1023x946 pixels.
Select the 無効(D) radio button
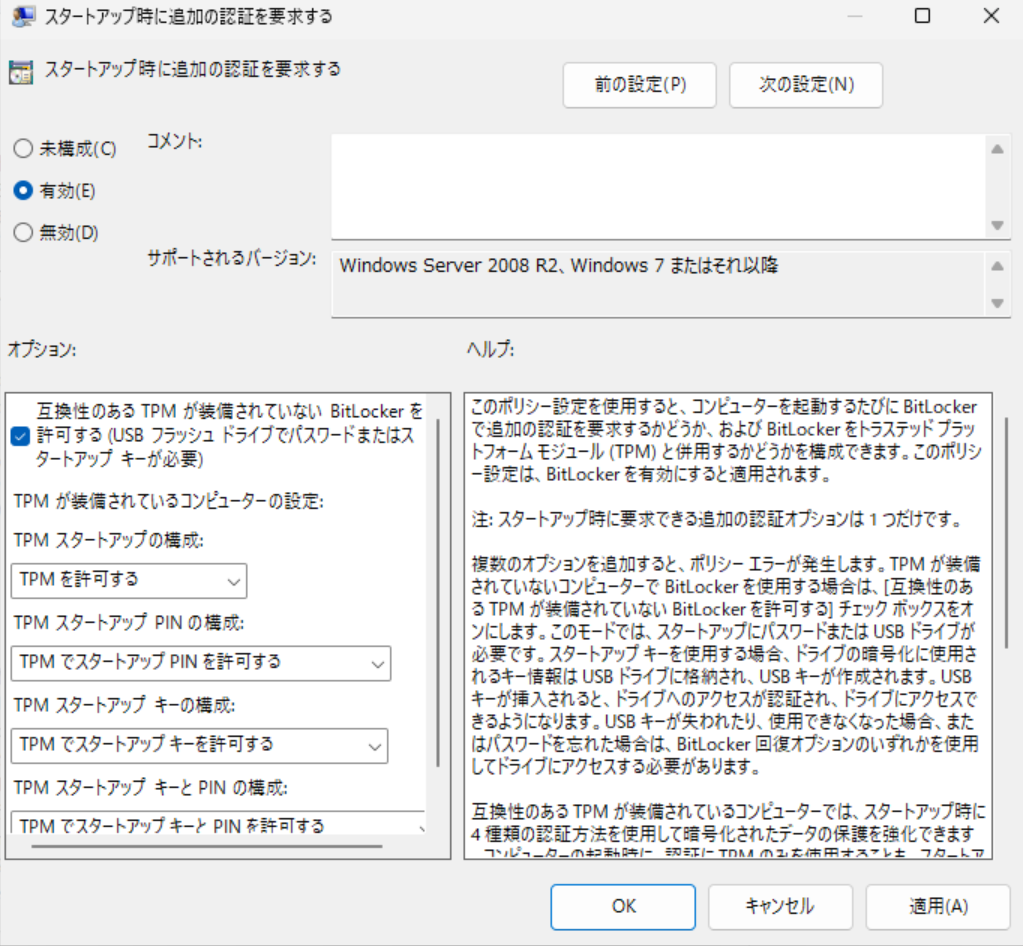(23, 233)
